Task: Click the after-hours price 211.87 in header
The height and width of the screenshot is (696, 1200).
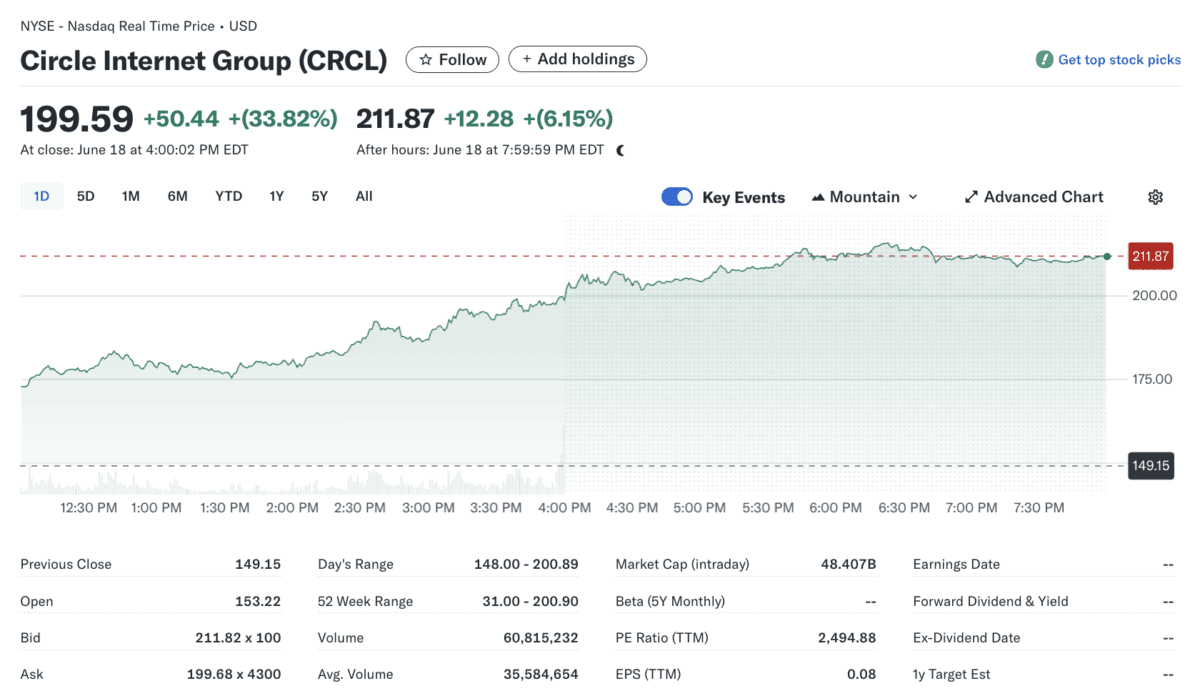Action: point(396,119)
